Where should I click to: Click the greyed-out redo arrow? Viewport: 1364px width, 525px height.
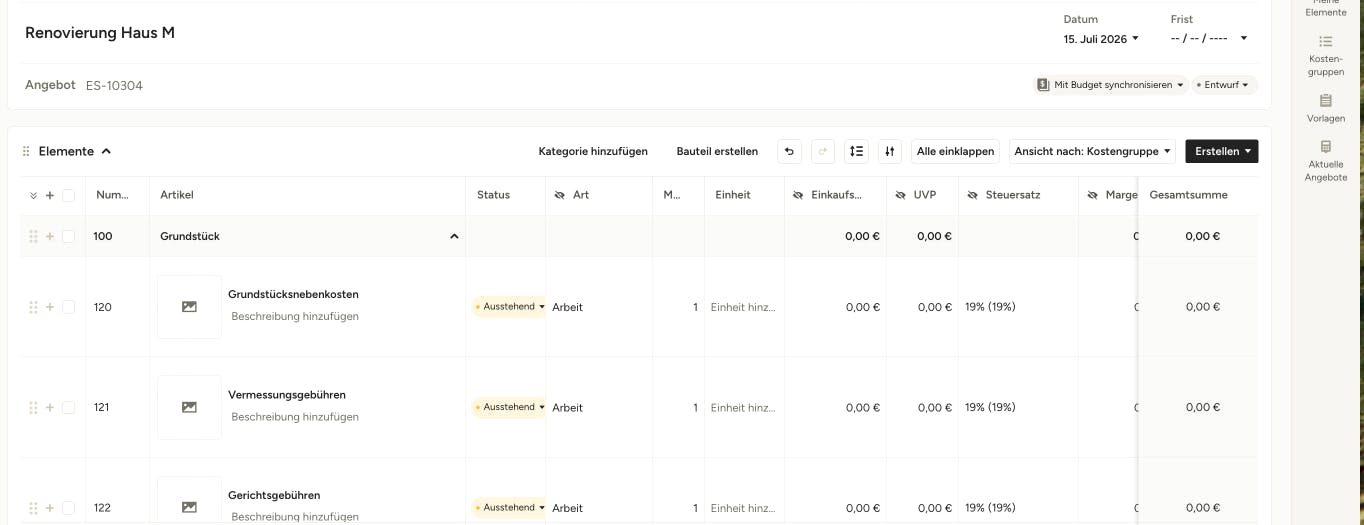point(822,151)
